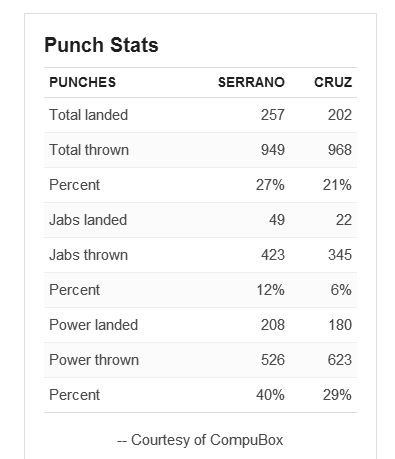Click Serrano's 27% total percent cell

(270, 185)
